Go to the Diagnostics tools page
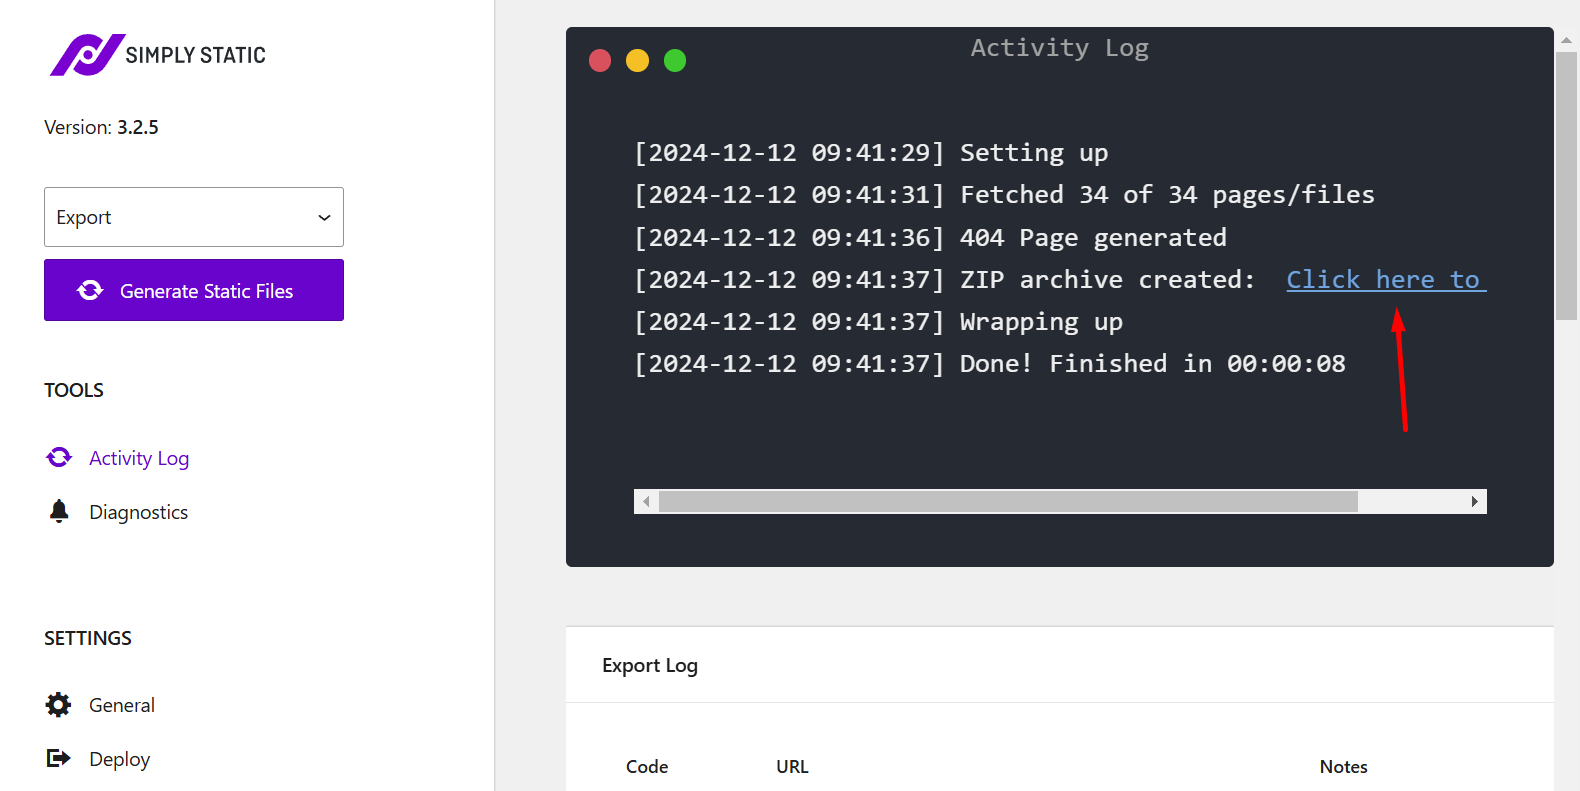 click(x=138, y=512)
